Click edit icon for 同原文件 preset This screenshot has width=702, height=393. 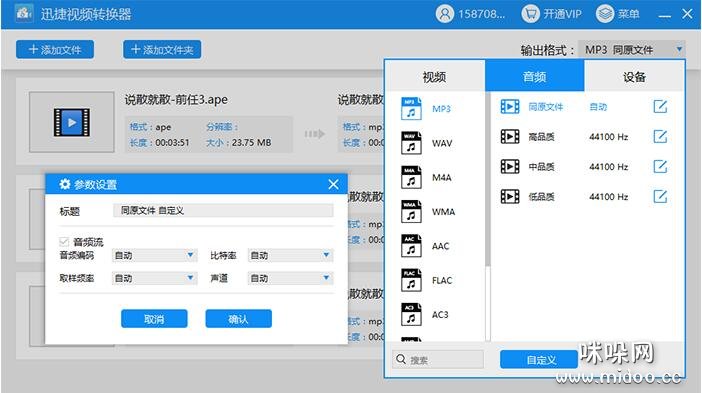(x=660, y=107)
